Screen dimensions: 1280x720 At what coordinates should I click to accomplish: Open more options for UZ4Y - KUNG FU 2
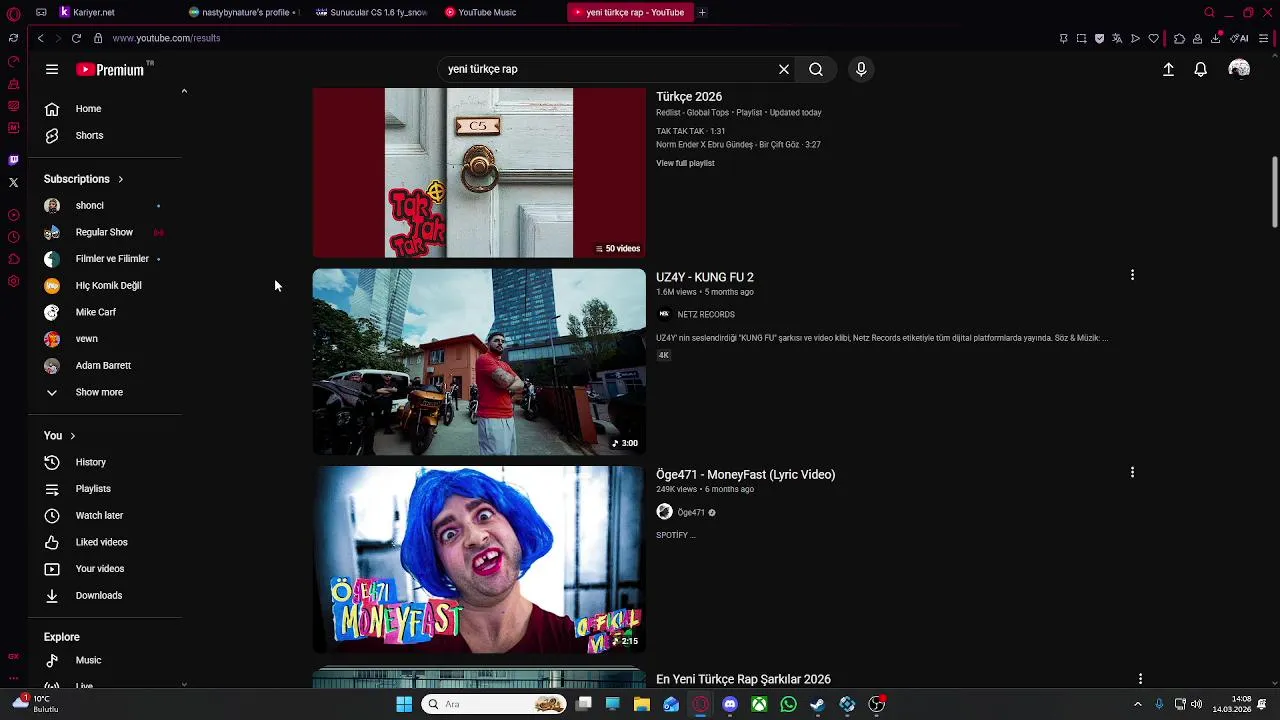coord(1132,275)
